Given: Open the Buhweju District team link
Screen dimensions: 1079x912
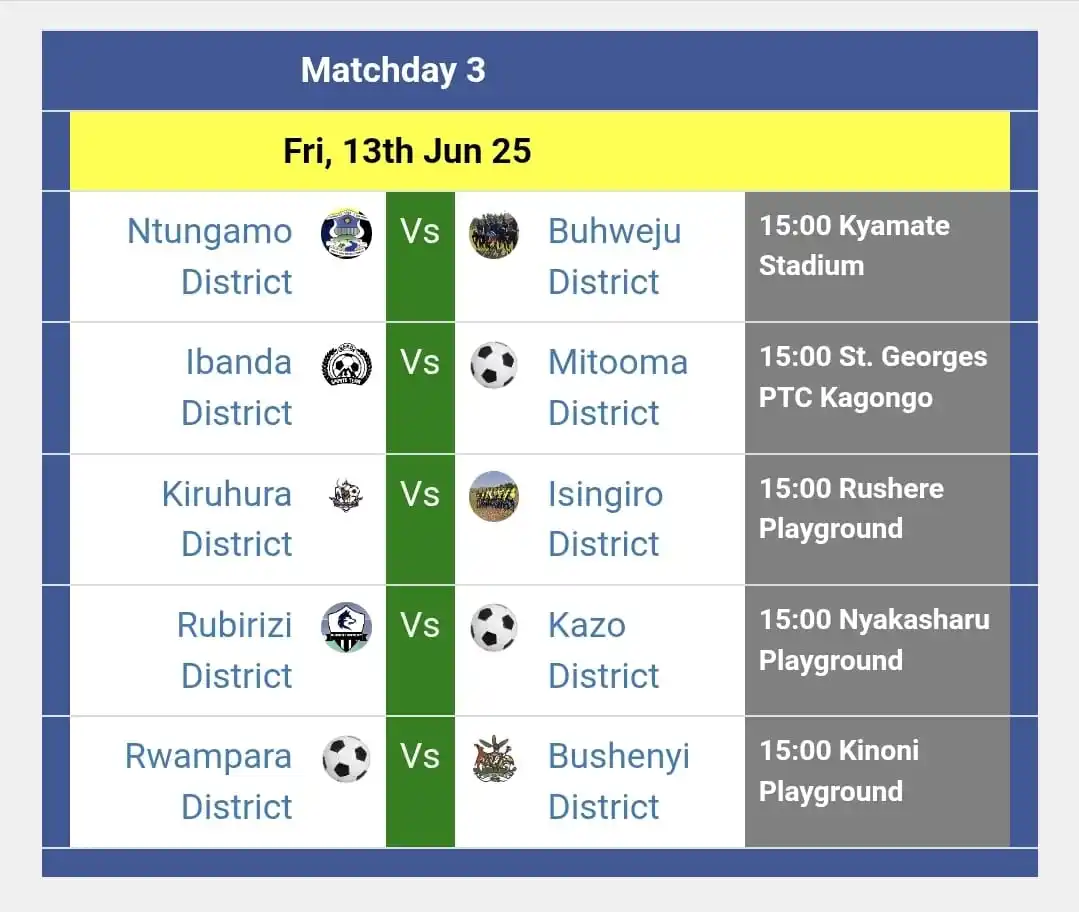Looking at the screenshot, I should 615,256.
